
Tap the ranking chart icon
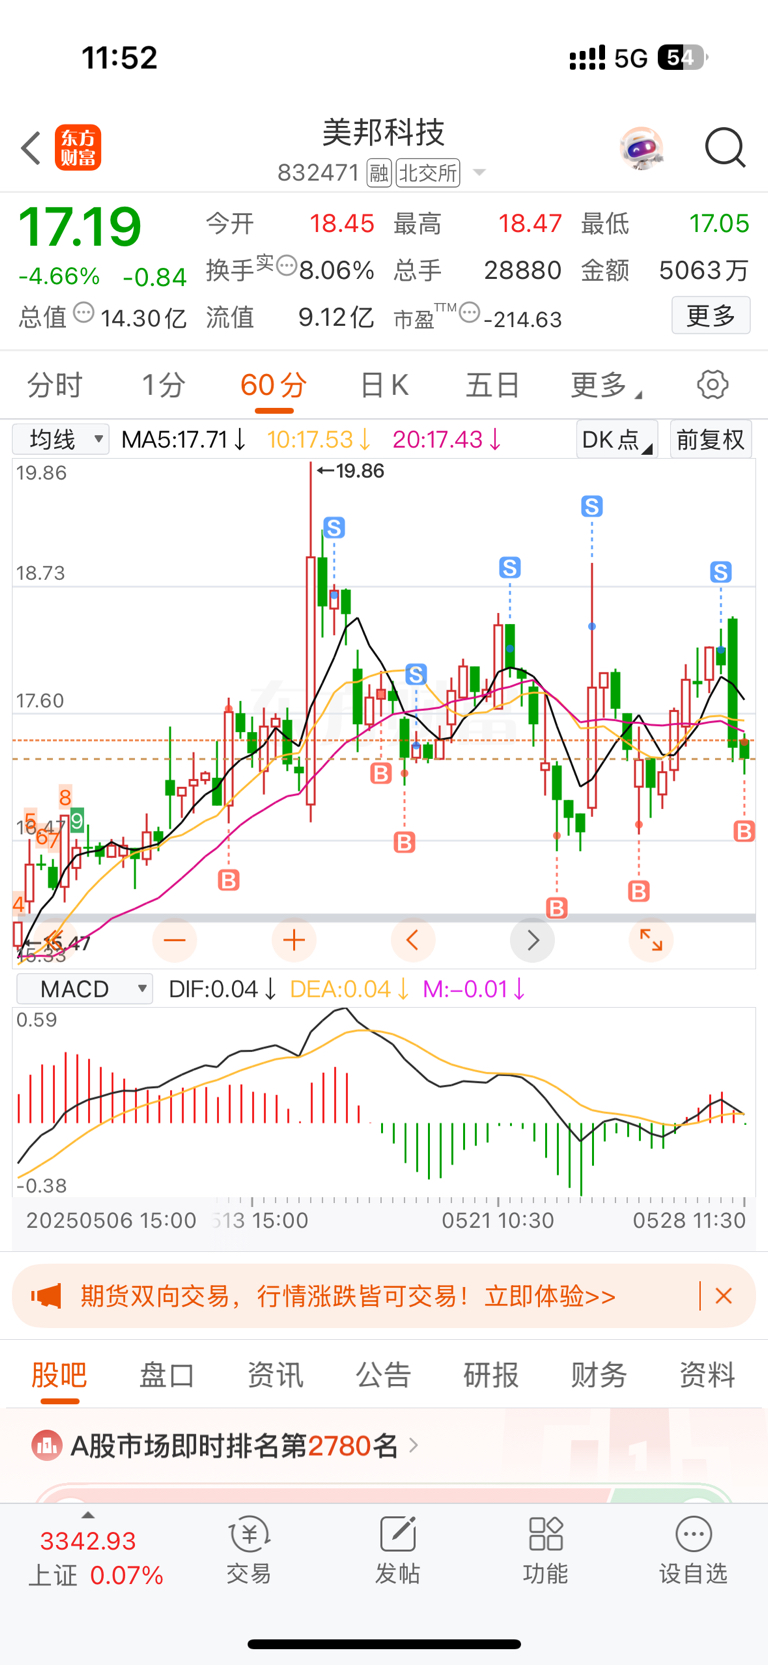pyautogui.click(x=46, y=1445)
